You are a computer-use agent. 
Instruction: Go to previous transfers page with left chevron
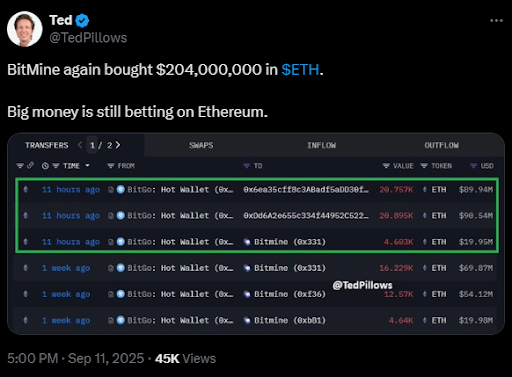[80, 145]
